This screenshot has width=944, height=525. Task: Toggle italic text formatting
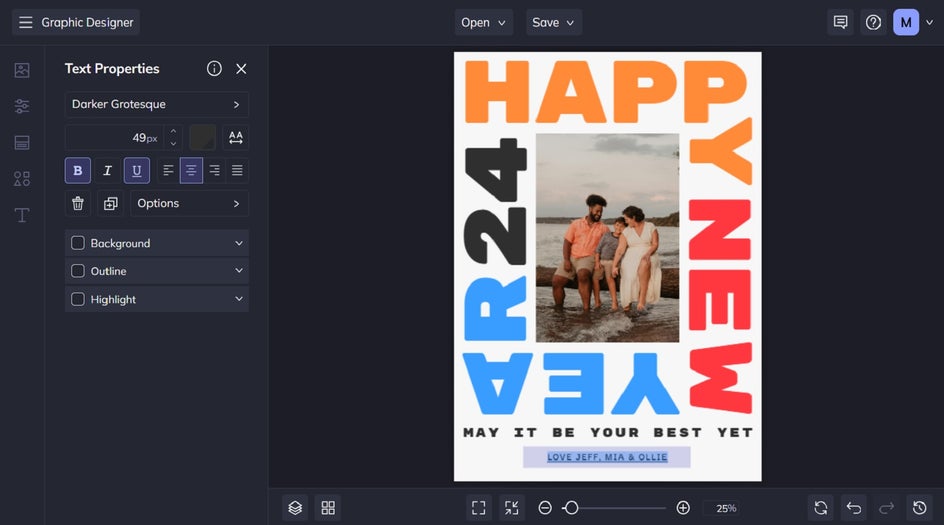tap(107, 170)
